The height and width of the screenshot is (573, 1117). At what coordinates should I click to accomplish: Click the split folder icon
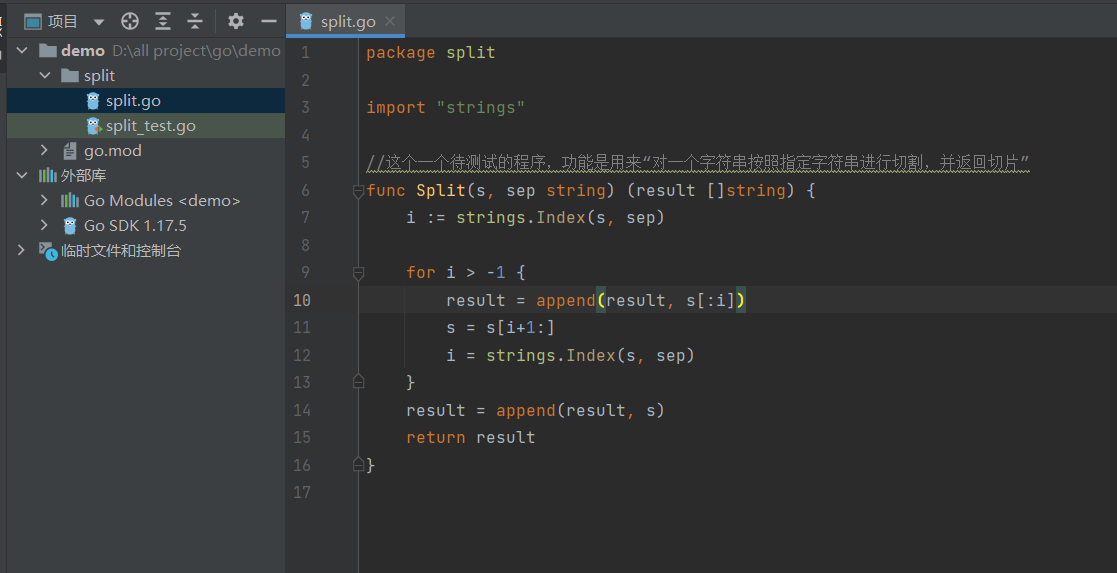(x=70, y=76)
